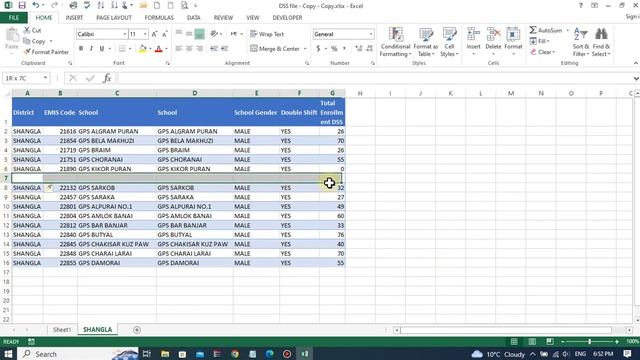
Task: Open the font name Calibri dropdown
Action: click(x=124, y=34)
